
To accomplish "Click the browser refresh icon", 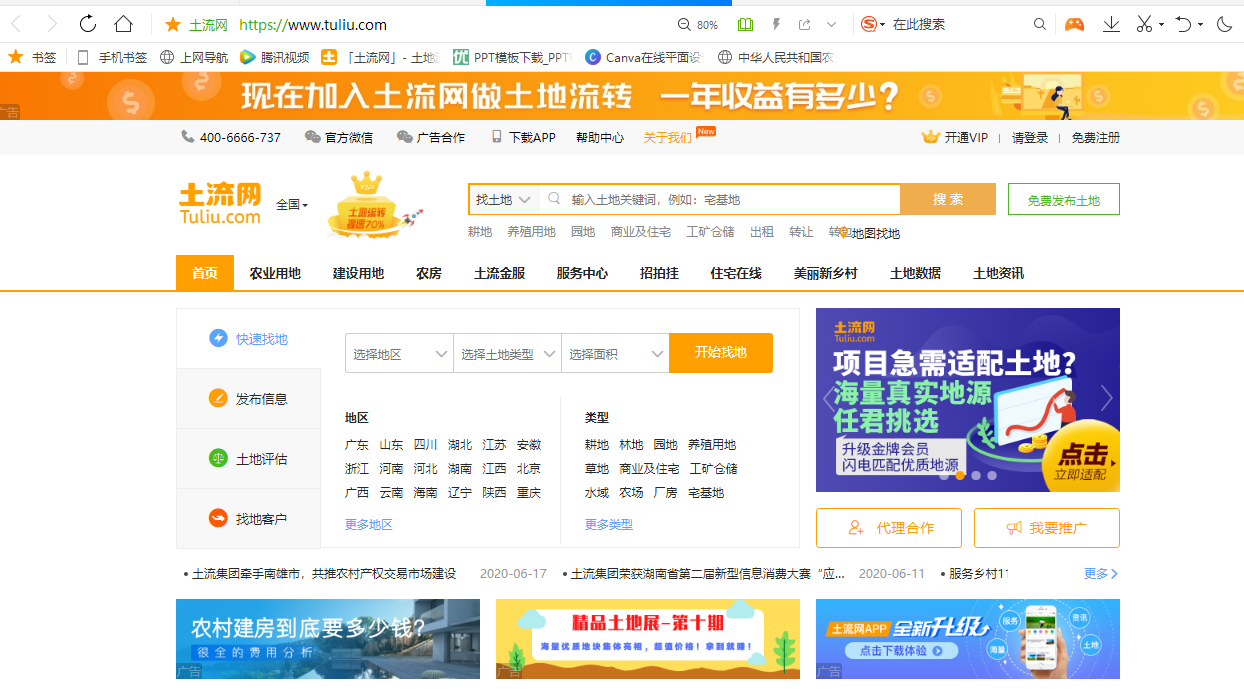I will [88, 24].
